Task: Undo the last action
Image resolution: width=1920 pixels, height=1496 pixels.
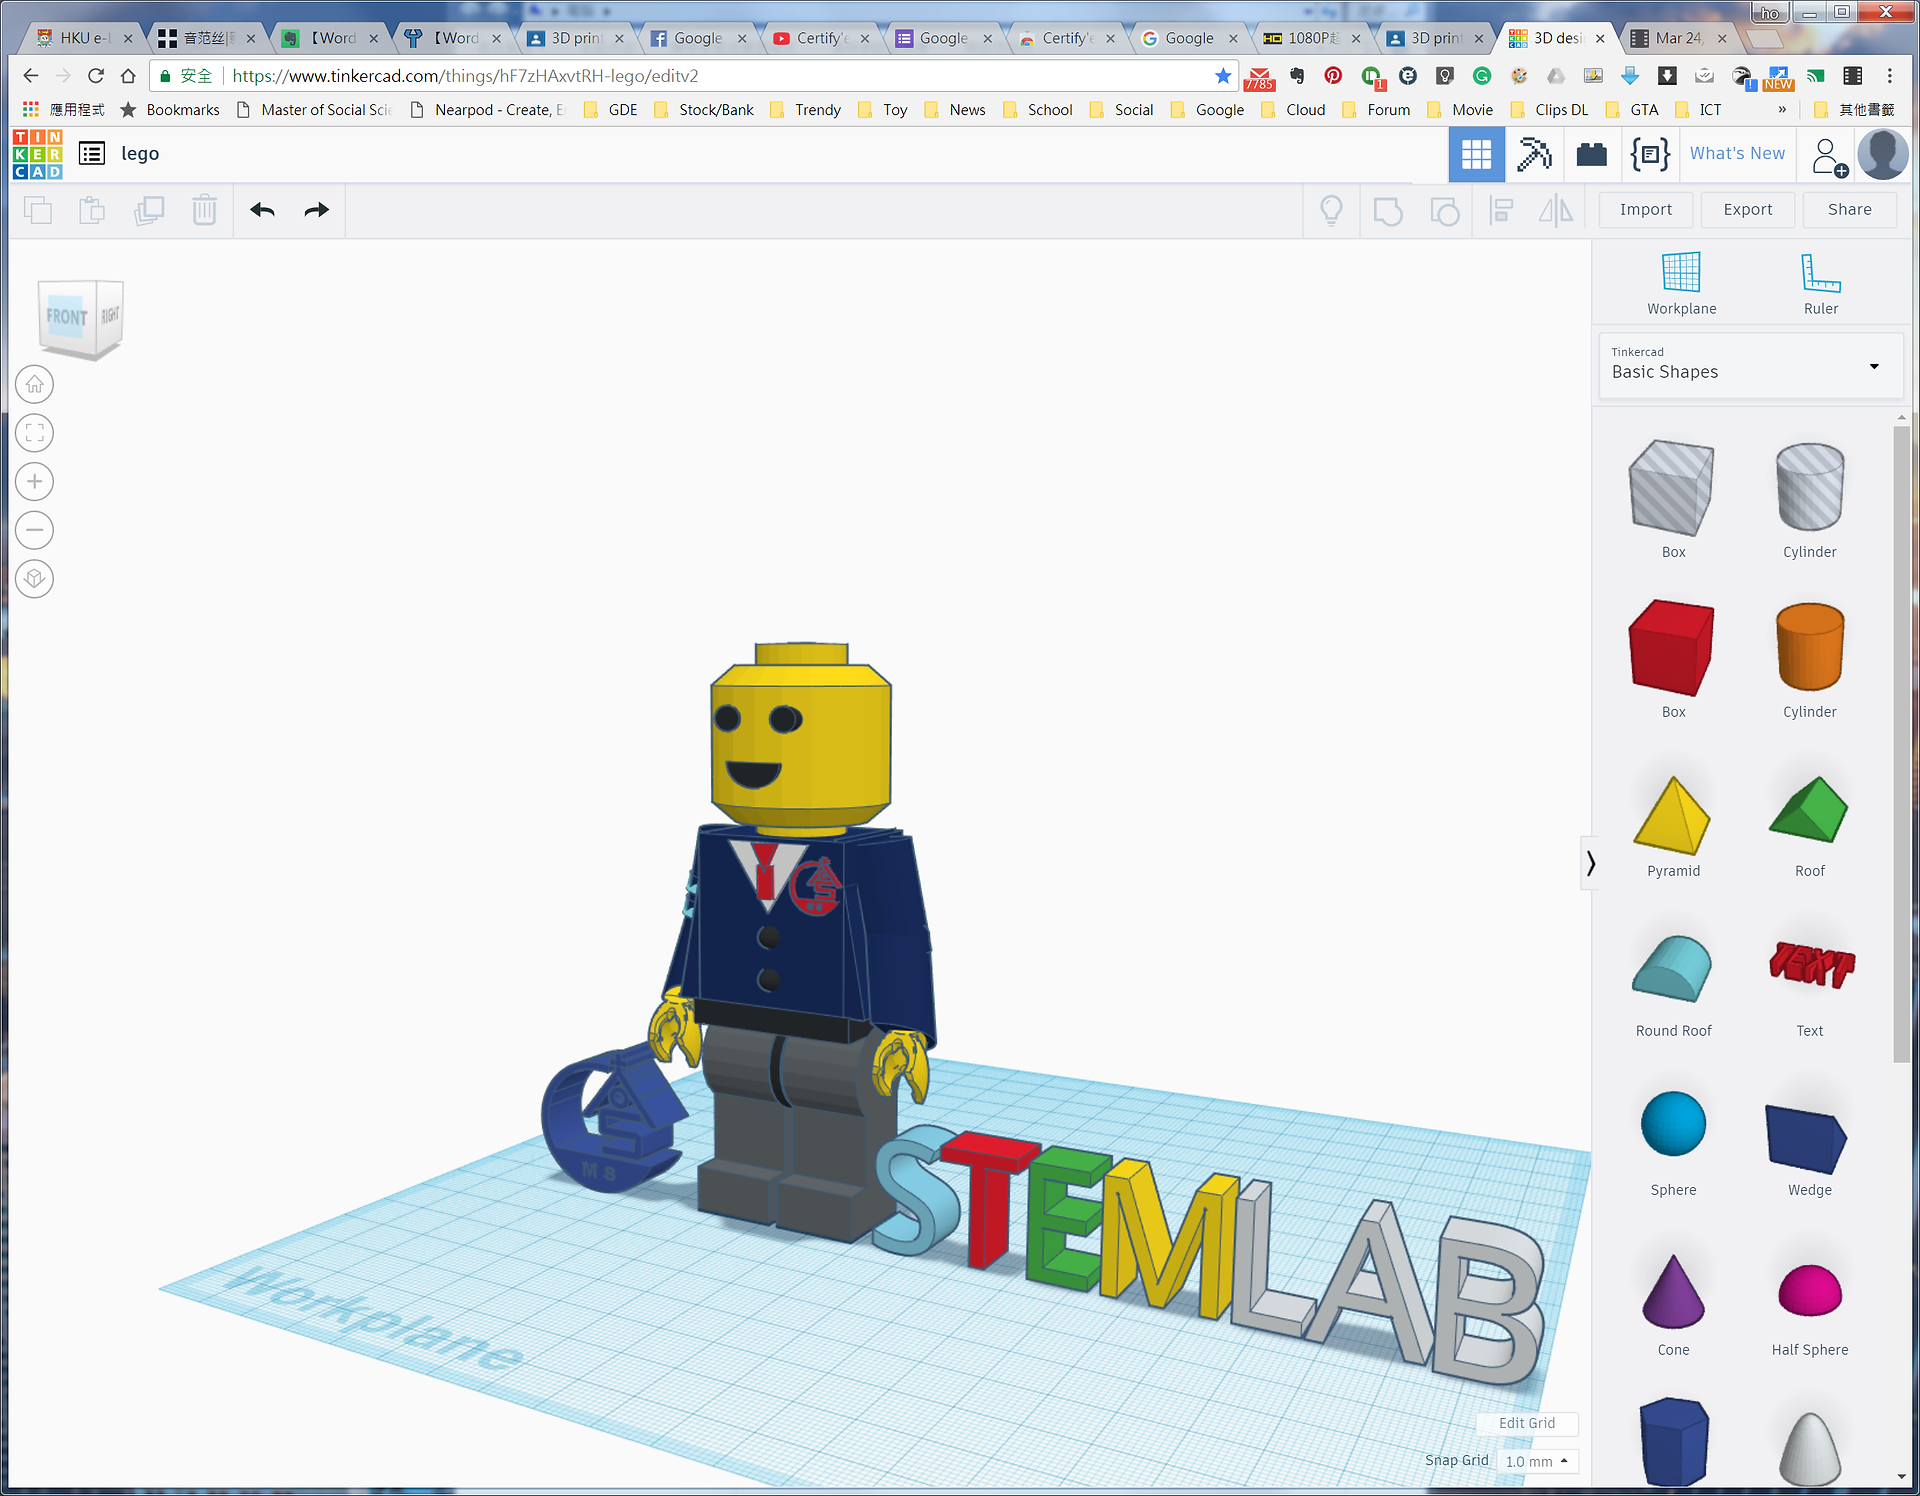Action: click(x=262, y=210)
